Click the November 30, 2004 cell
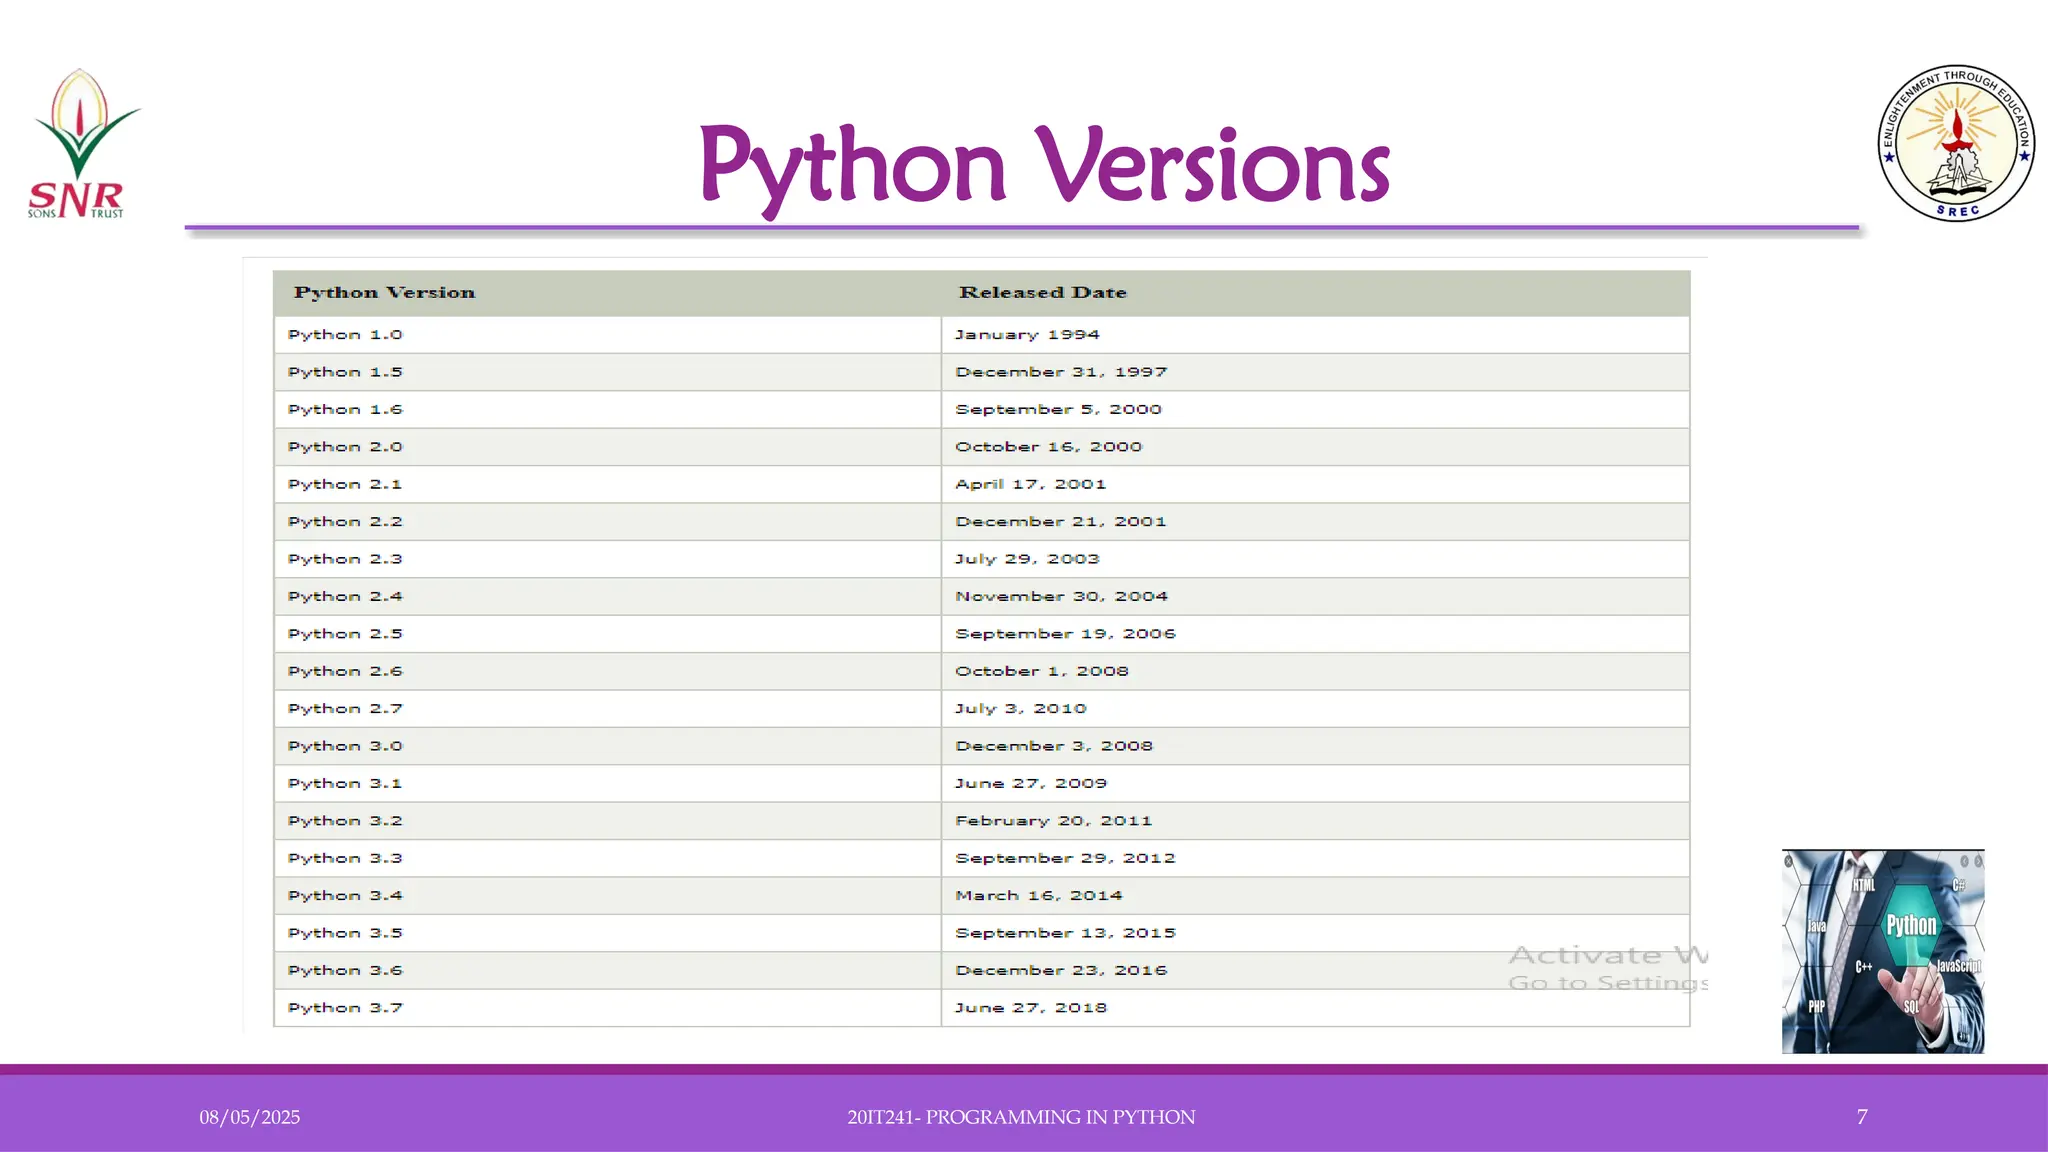This screenshot has width=2048, height=1152. (1316, 596)
